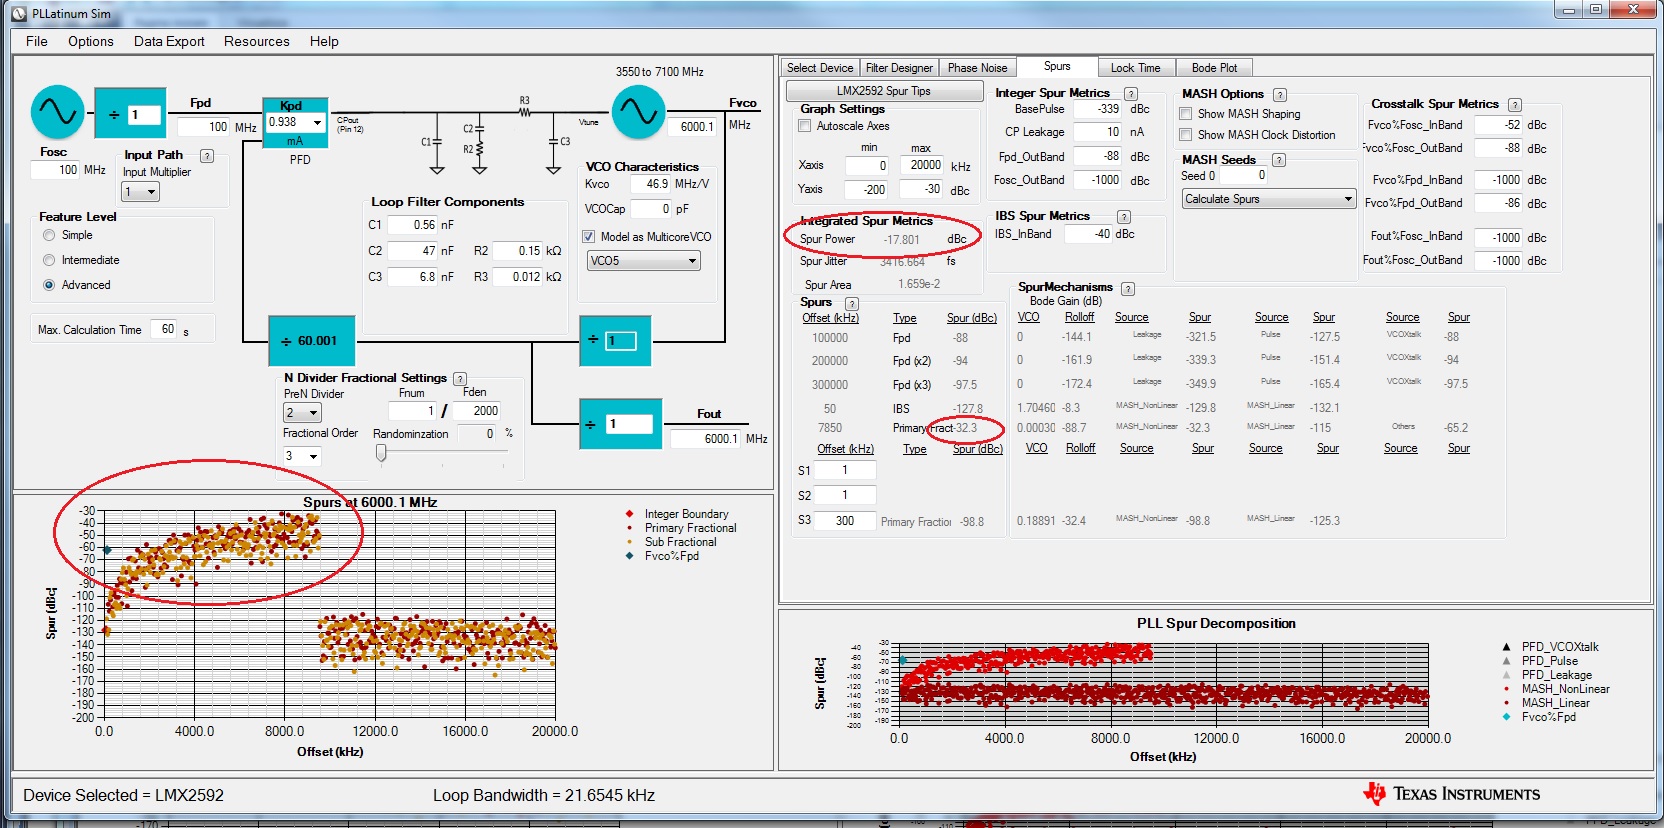This screenshot has width=1664, height=828.
Task: Click the "Loop Bandwidth = 21.6545 kHz" status text
Action: (x=544, y=796)
